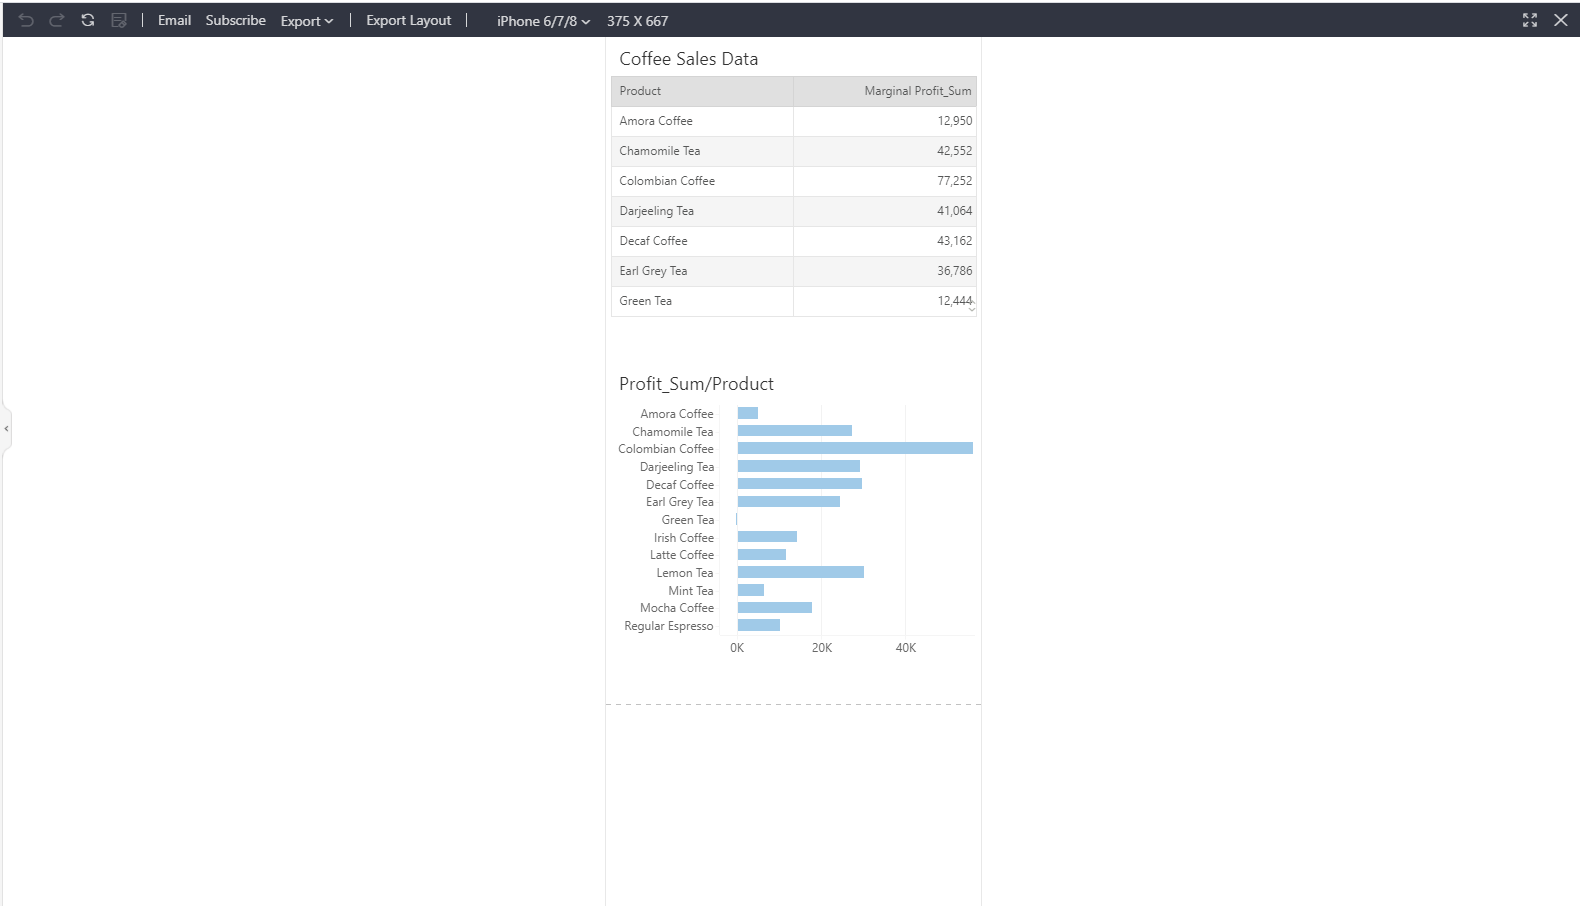Click the redo arrow icon
This screenshot has height=906, width=1580.
click(x=57, y=20)
